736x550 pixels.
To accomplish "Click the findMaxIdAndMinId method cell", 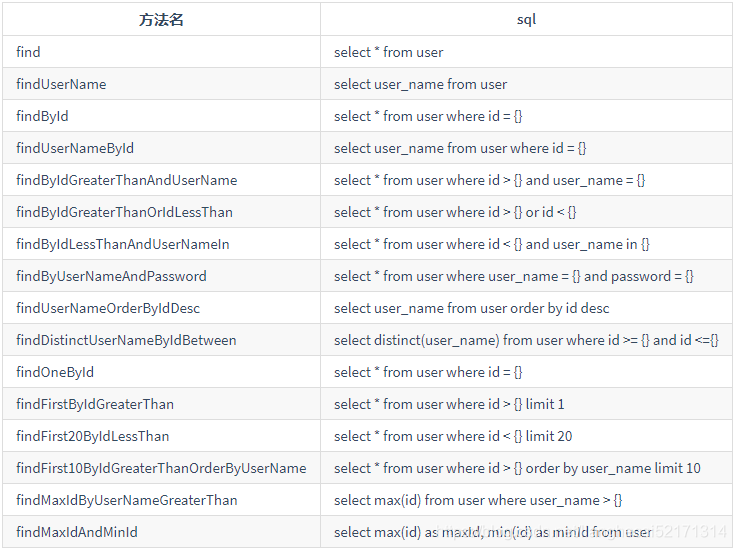I will 77,532.
